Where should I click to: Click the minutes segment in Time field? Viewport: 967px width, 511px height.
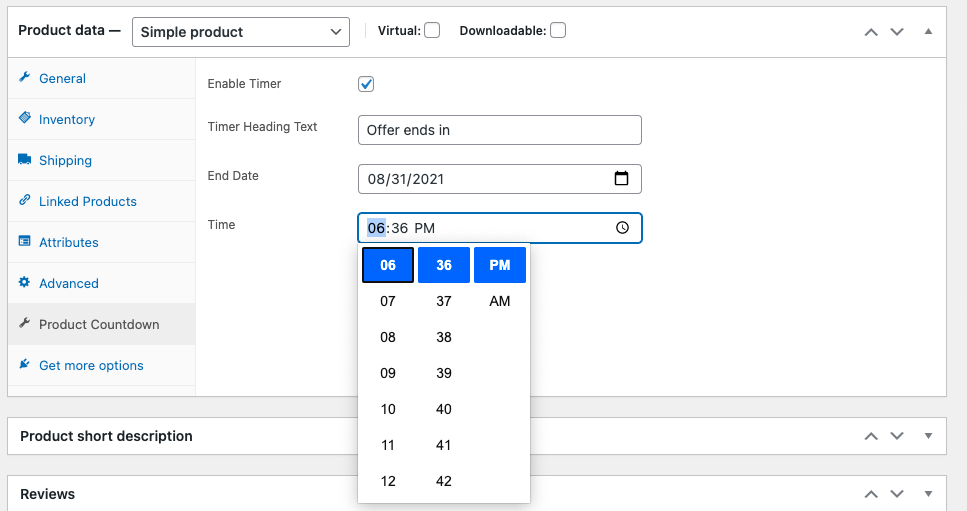click(x=400, y=228)
